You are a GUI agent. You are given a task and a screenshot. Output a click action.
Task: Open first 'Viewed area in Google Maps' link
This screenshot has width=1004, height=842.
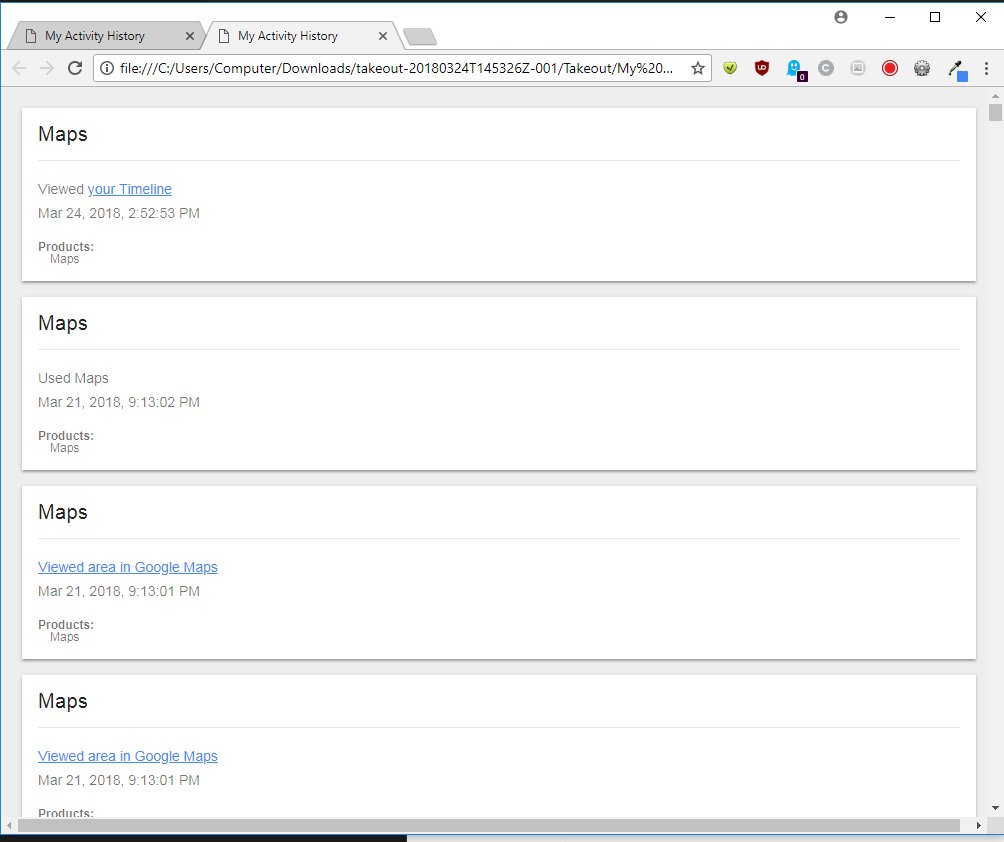click(127, 567)
